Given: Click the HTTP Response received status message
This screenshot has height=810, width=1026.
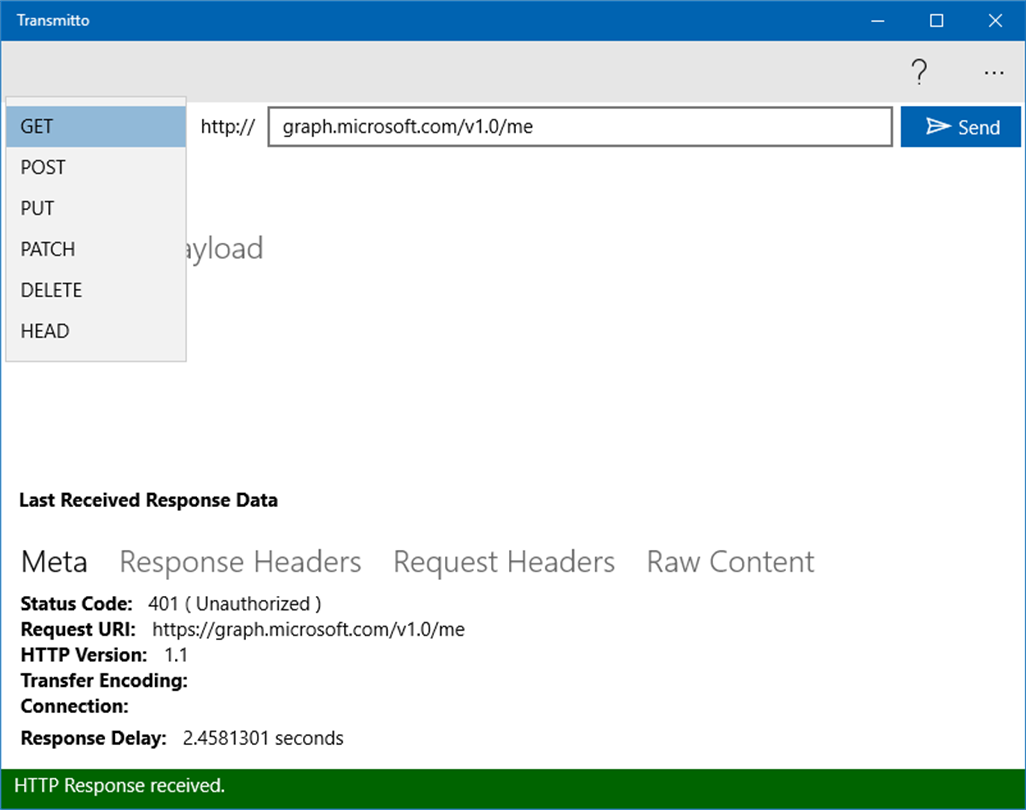Looking at the screenshot, I should tap(120, 786).
